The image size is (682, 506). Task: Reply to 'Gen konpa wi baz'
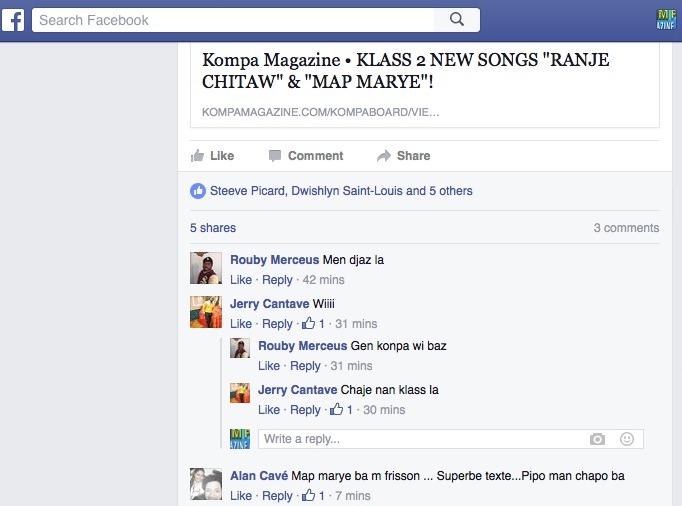point(305,366)
